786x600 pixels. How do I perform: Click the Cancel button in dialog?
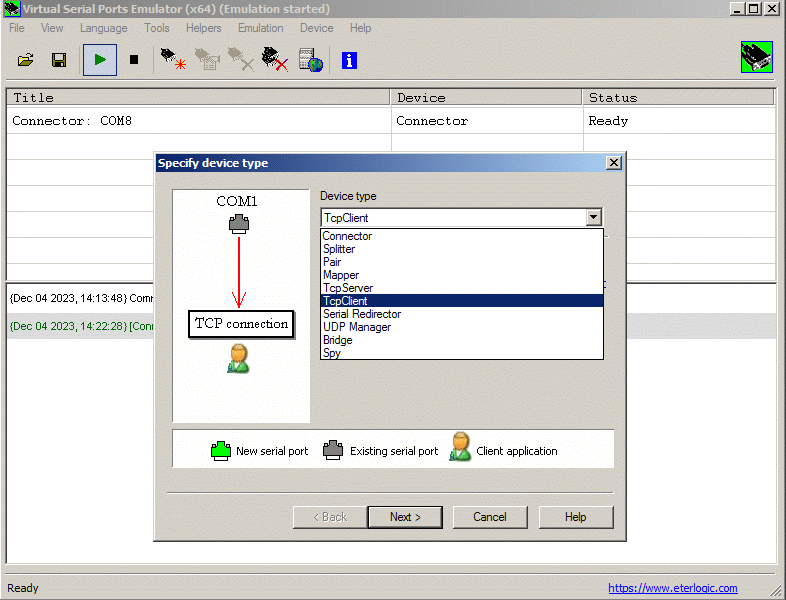click(x=490, y=517)
